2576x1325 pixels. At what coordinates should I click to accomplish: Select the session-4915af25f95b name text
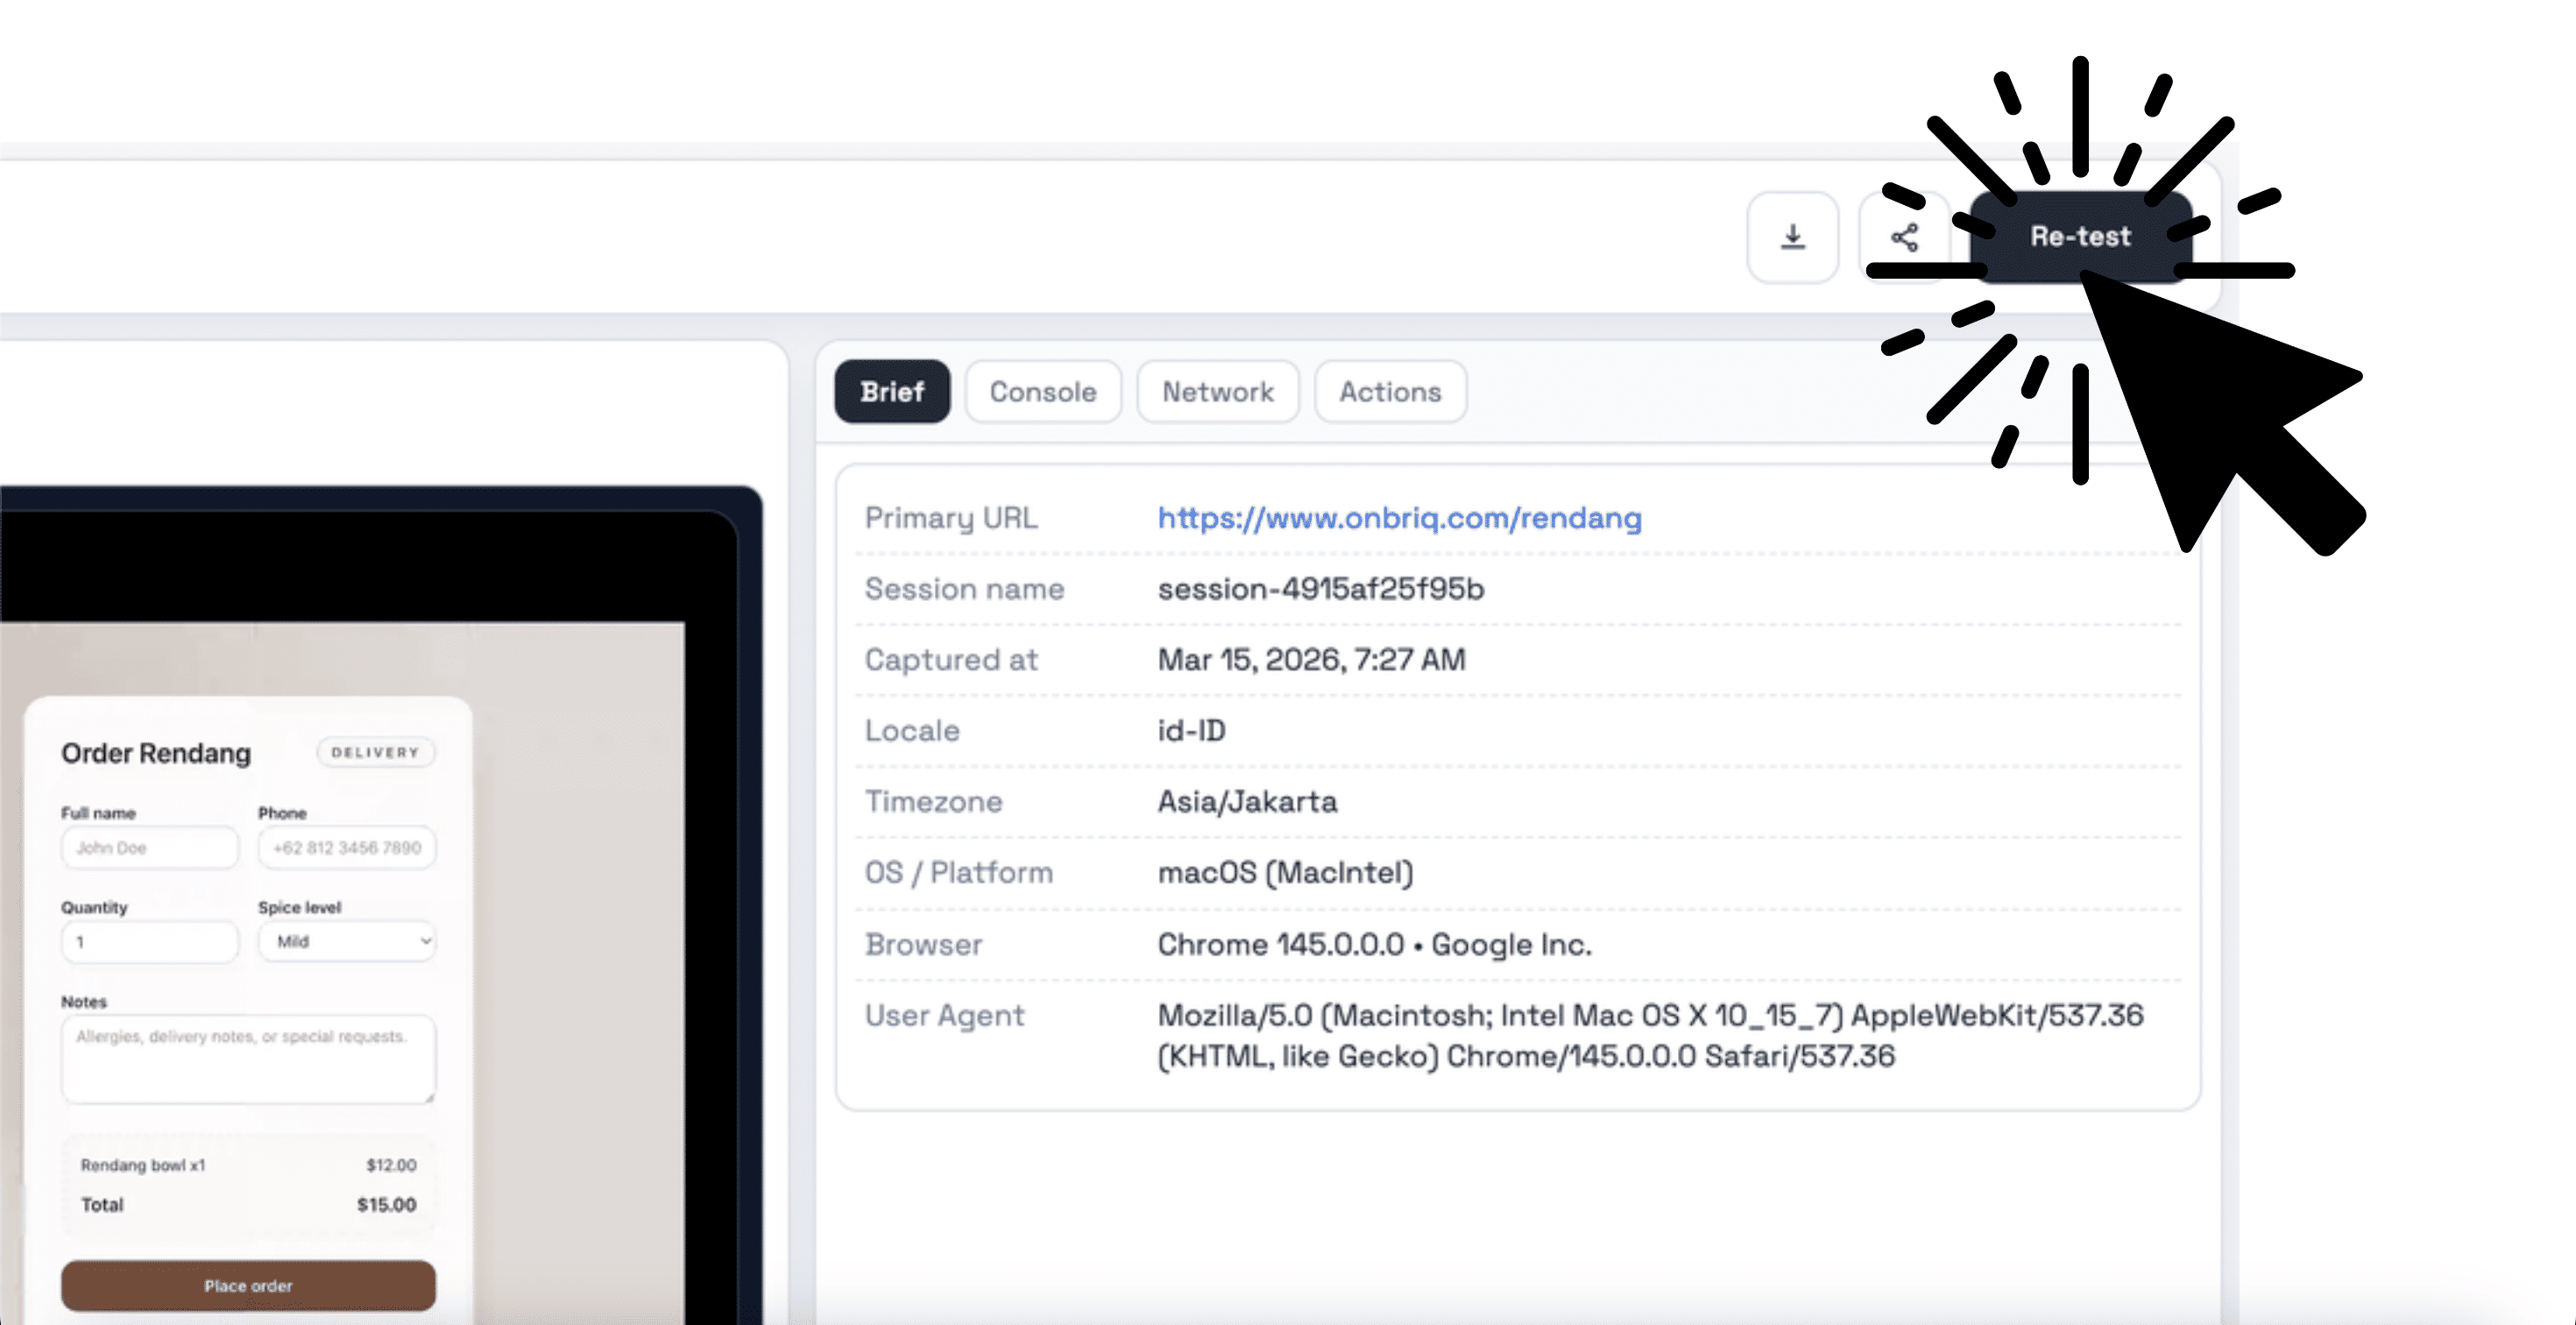coord(1320,589)
